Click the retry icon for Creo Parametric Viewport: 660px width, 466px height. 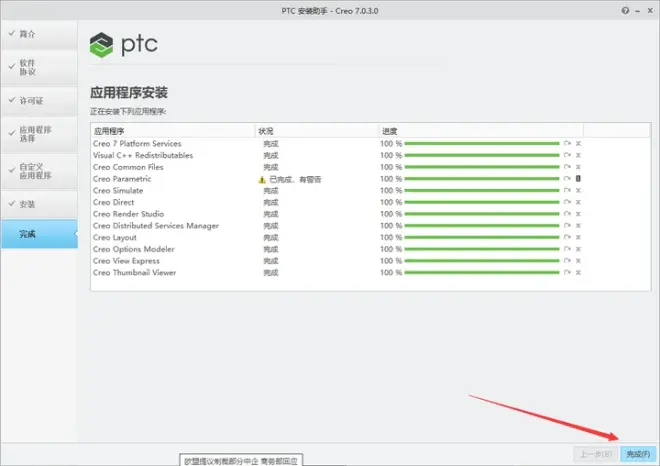pyautogui.click(x=567, y=178)
